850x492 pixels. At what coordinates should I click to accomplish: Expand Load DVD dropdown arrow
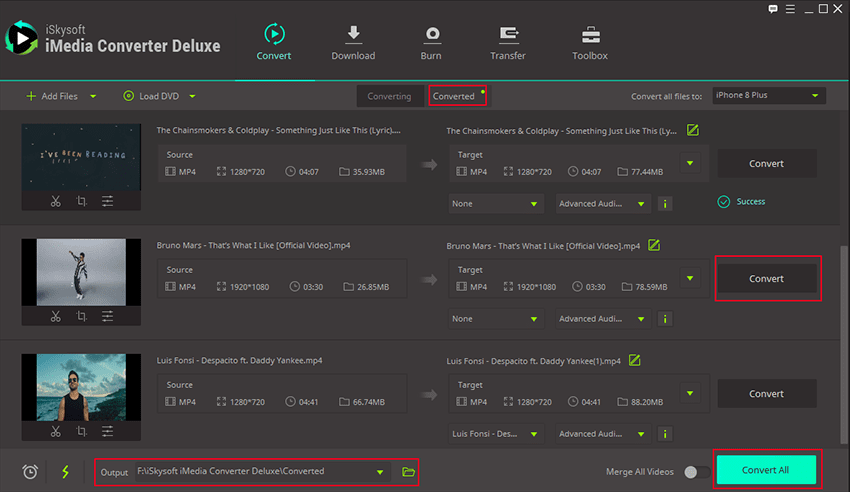(x=192, y=96)
